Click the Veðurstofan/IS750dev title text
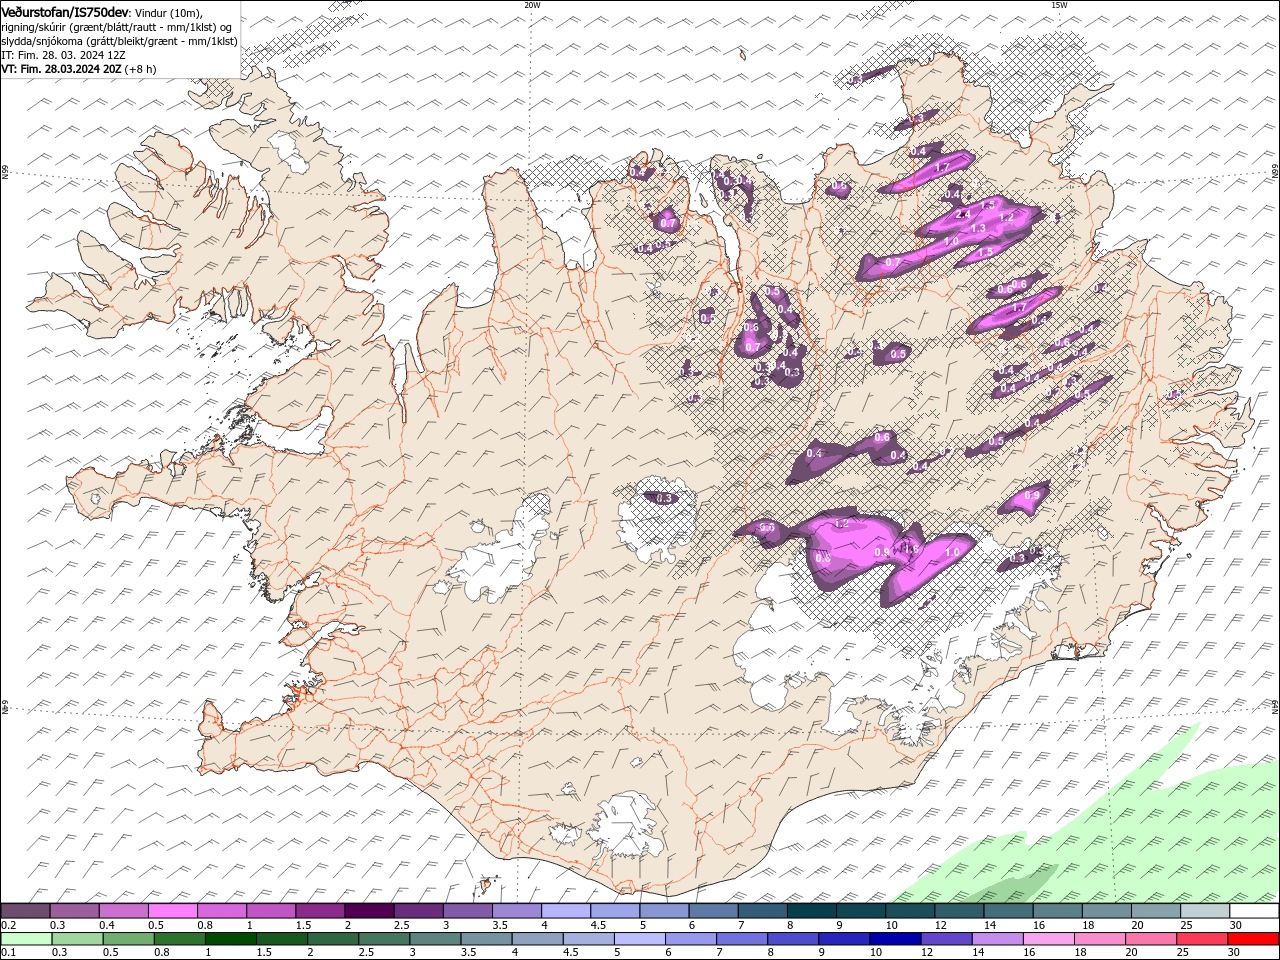 tap(65, 11)
